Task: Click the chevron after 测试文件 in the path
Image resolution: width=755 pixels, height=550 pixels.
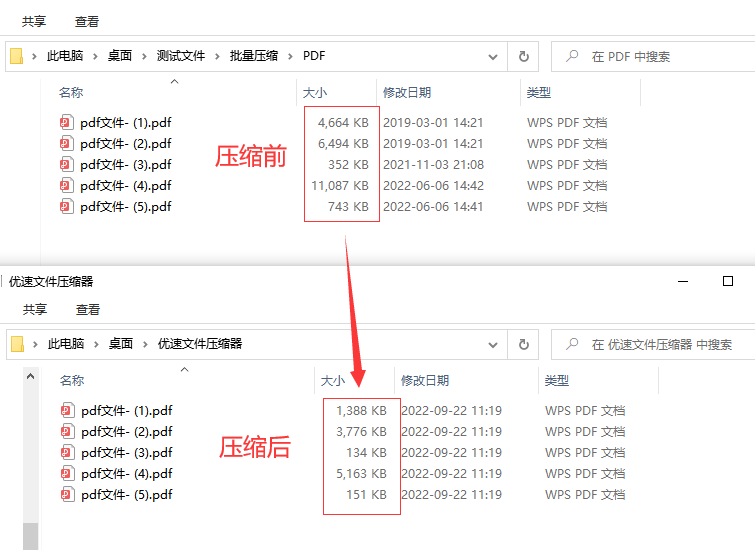Action: click(217, 56)
